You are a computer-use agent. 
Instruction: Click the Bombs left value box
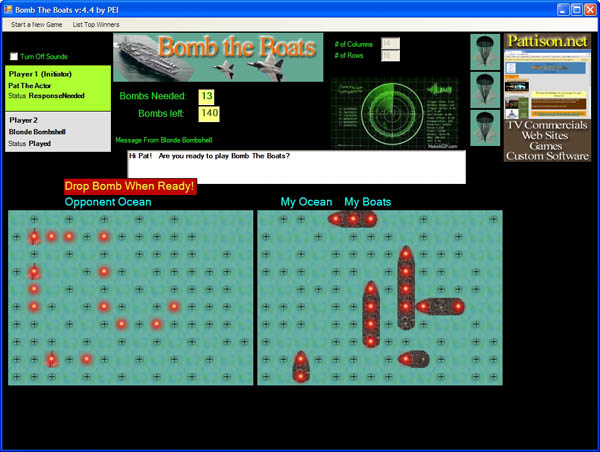pyautogui.click(x=209, y=113)
